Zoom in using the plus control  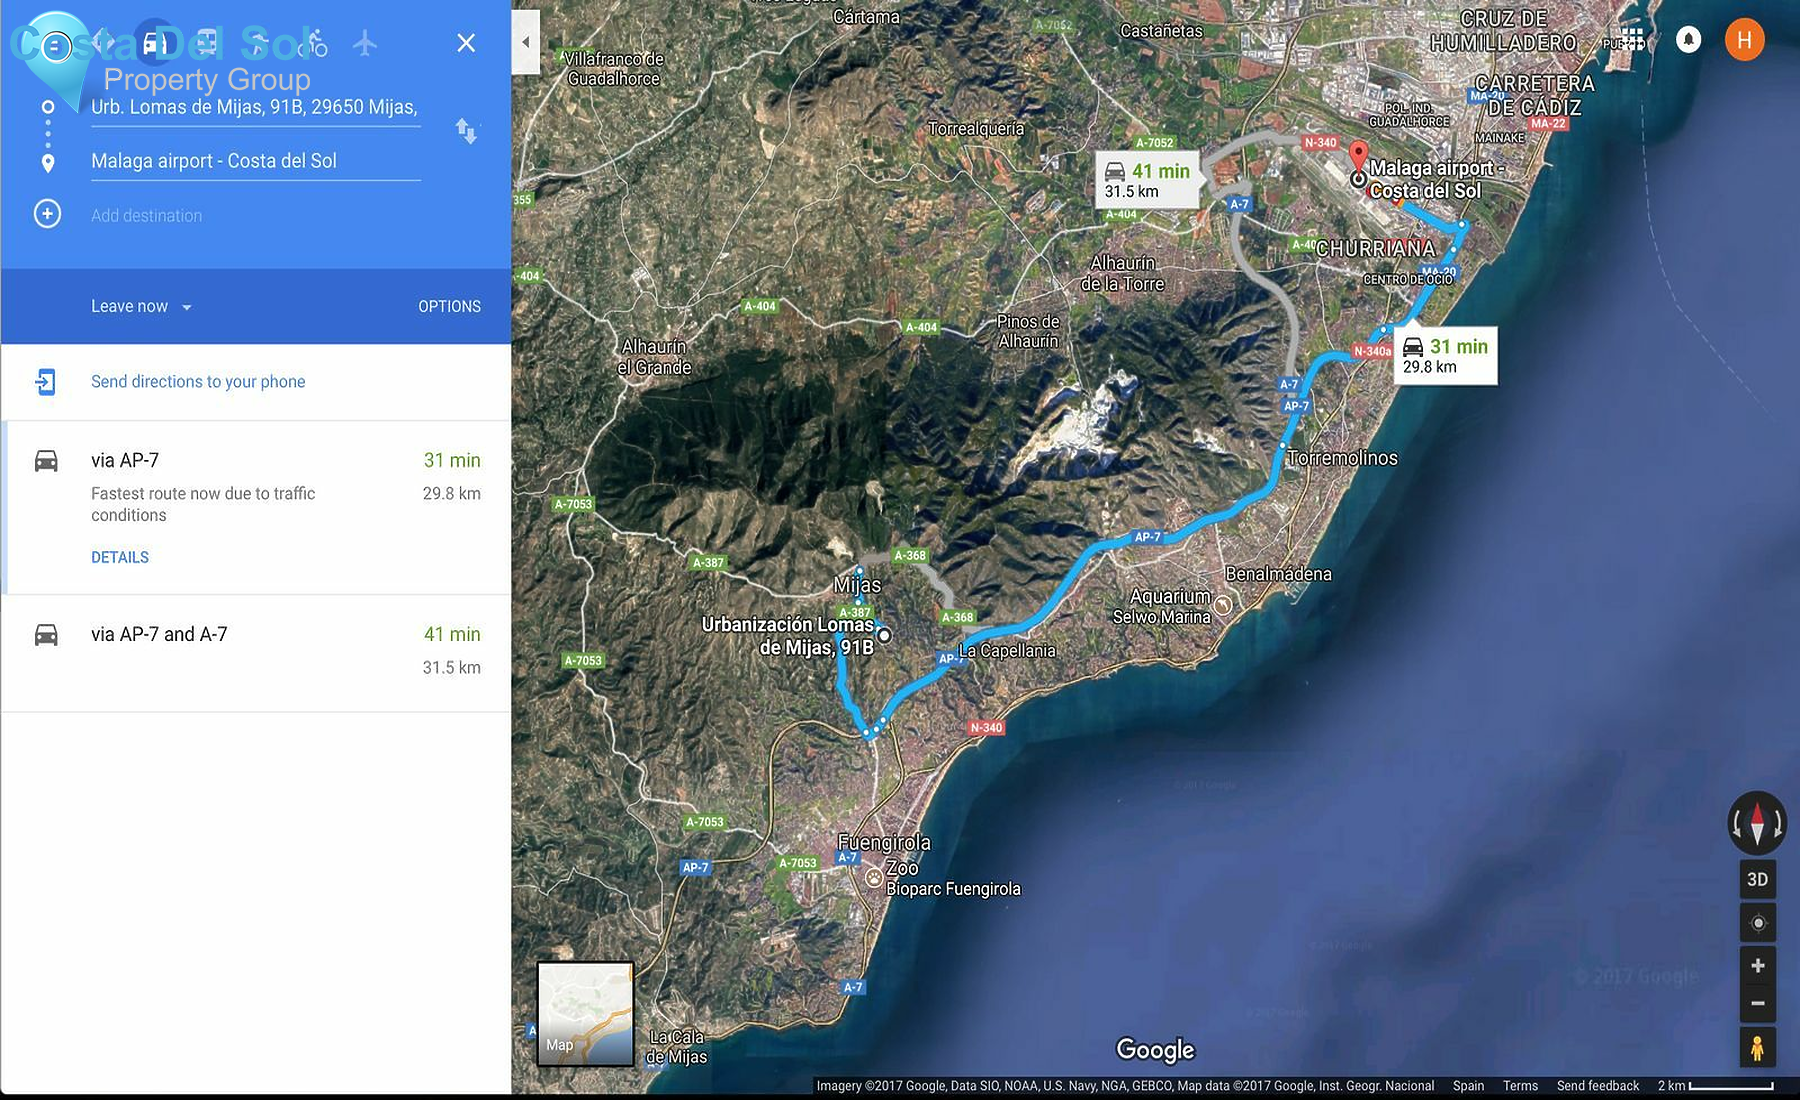(1757, 965)
